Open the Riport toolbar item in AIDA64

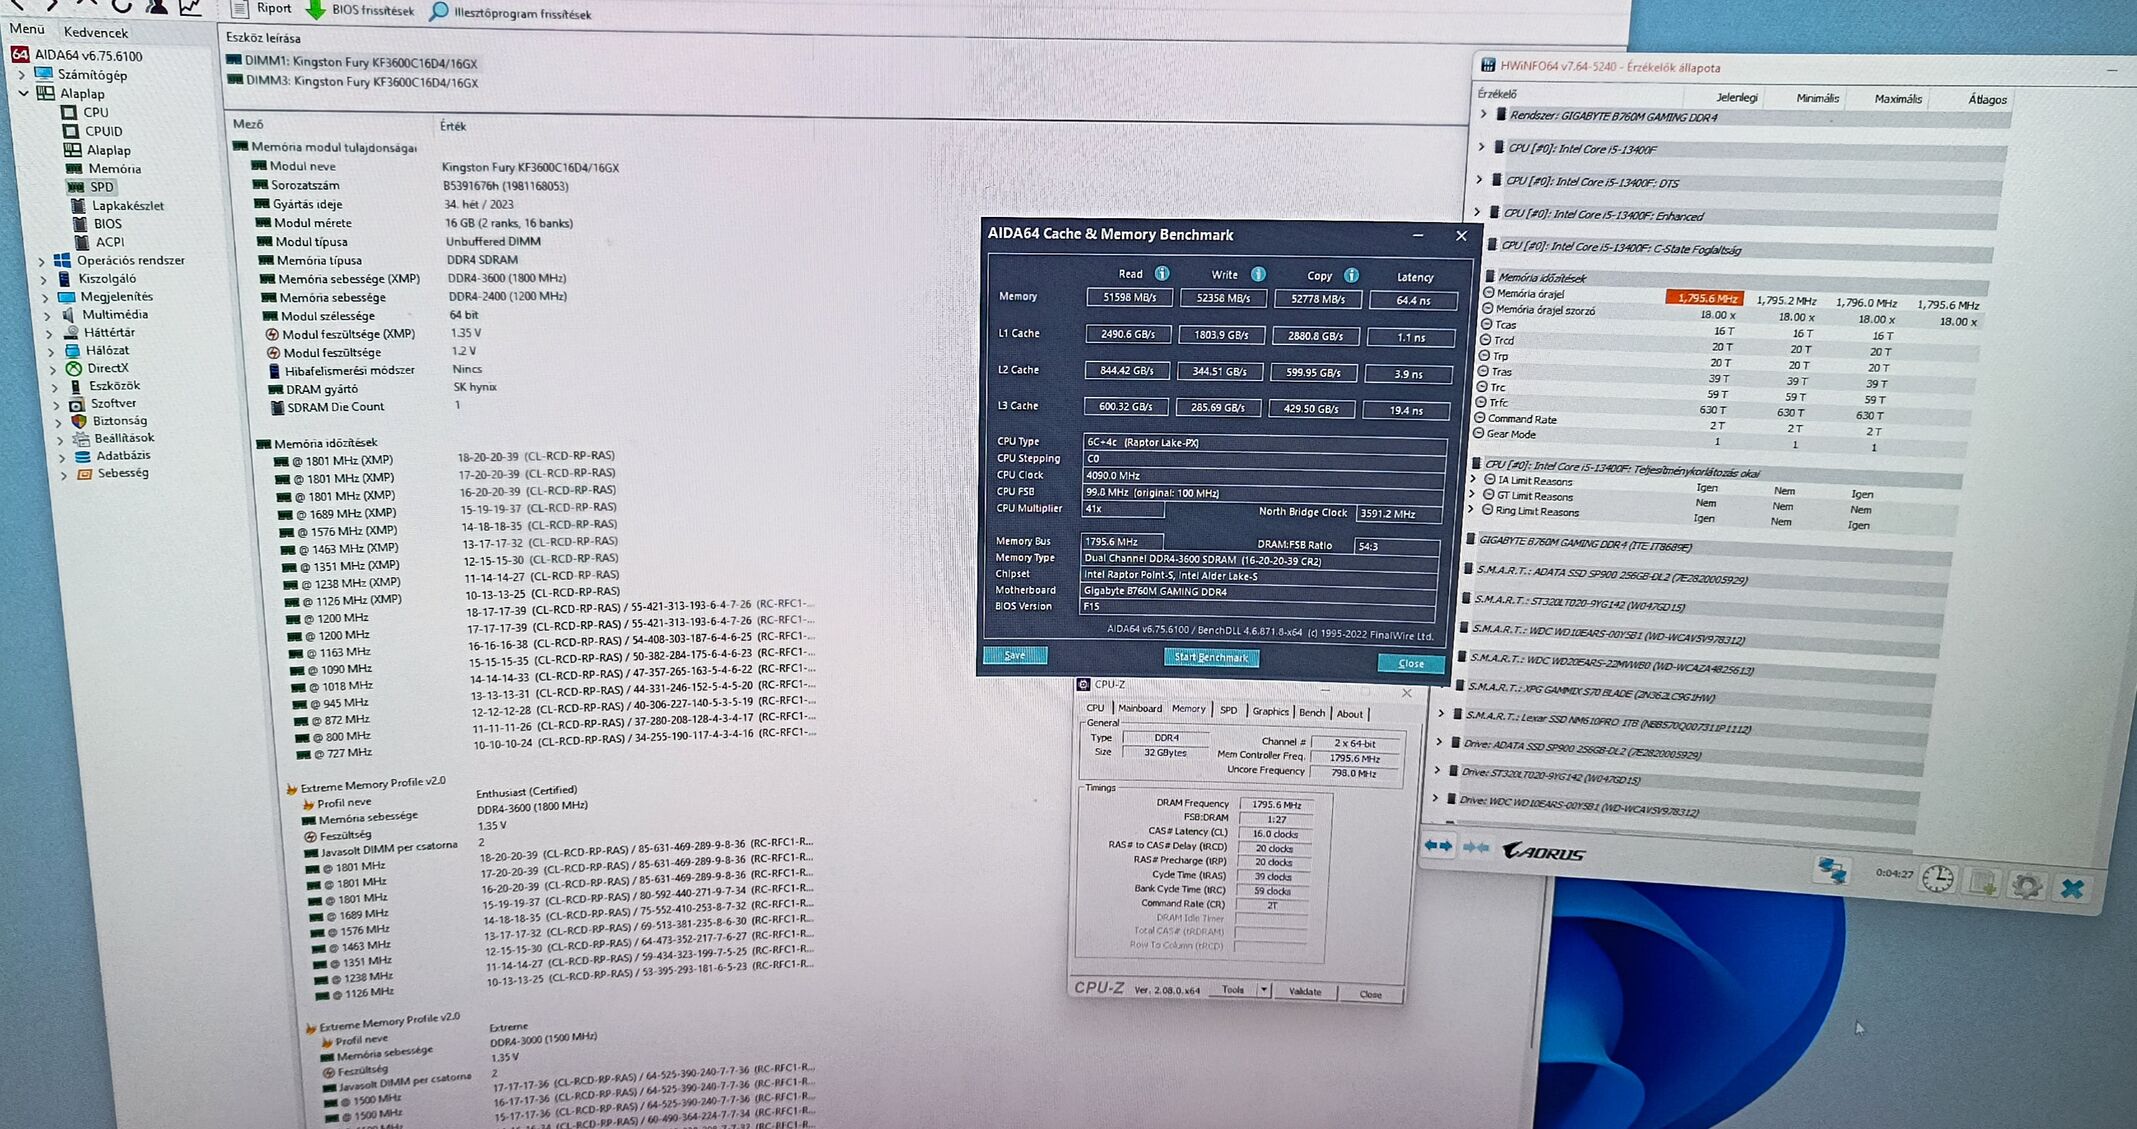click(262, 9)
